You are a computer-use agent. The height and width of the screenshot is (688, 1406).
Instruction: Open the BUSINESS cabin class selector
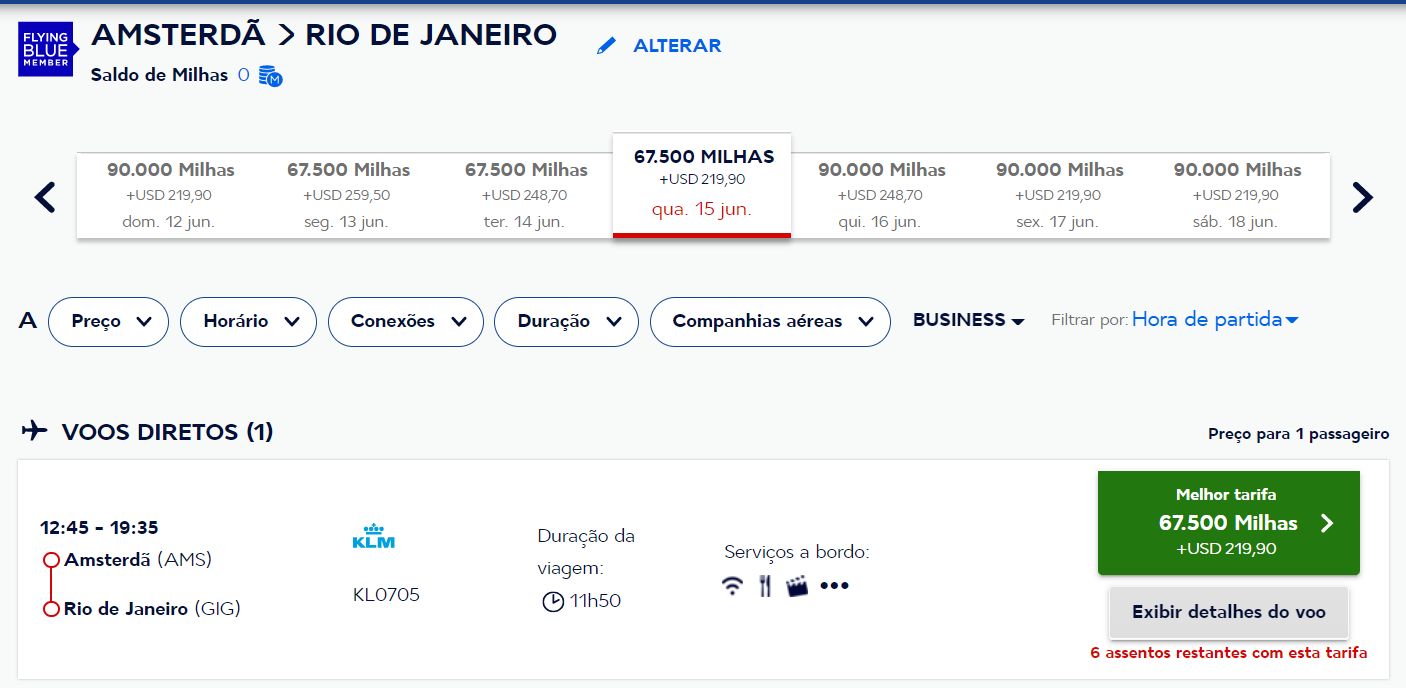[969, 321]
